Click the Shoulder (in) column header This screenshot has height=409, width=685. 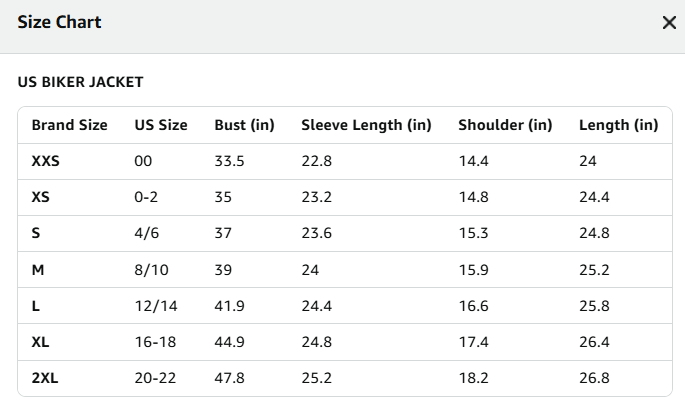[505, 125]
